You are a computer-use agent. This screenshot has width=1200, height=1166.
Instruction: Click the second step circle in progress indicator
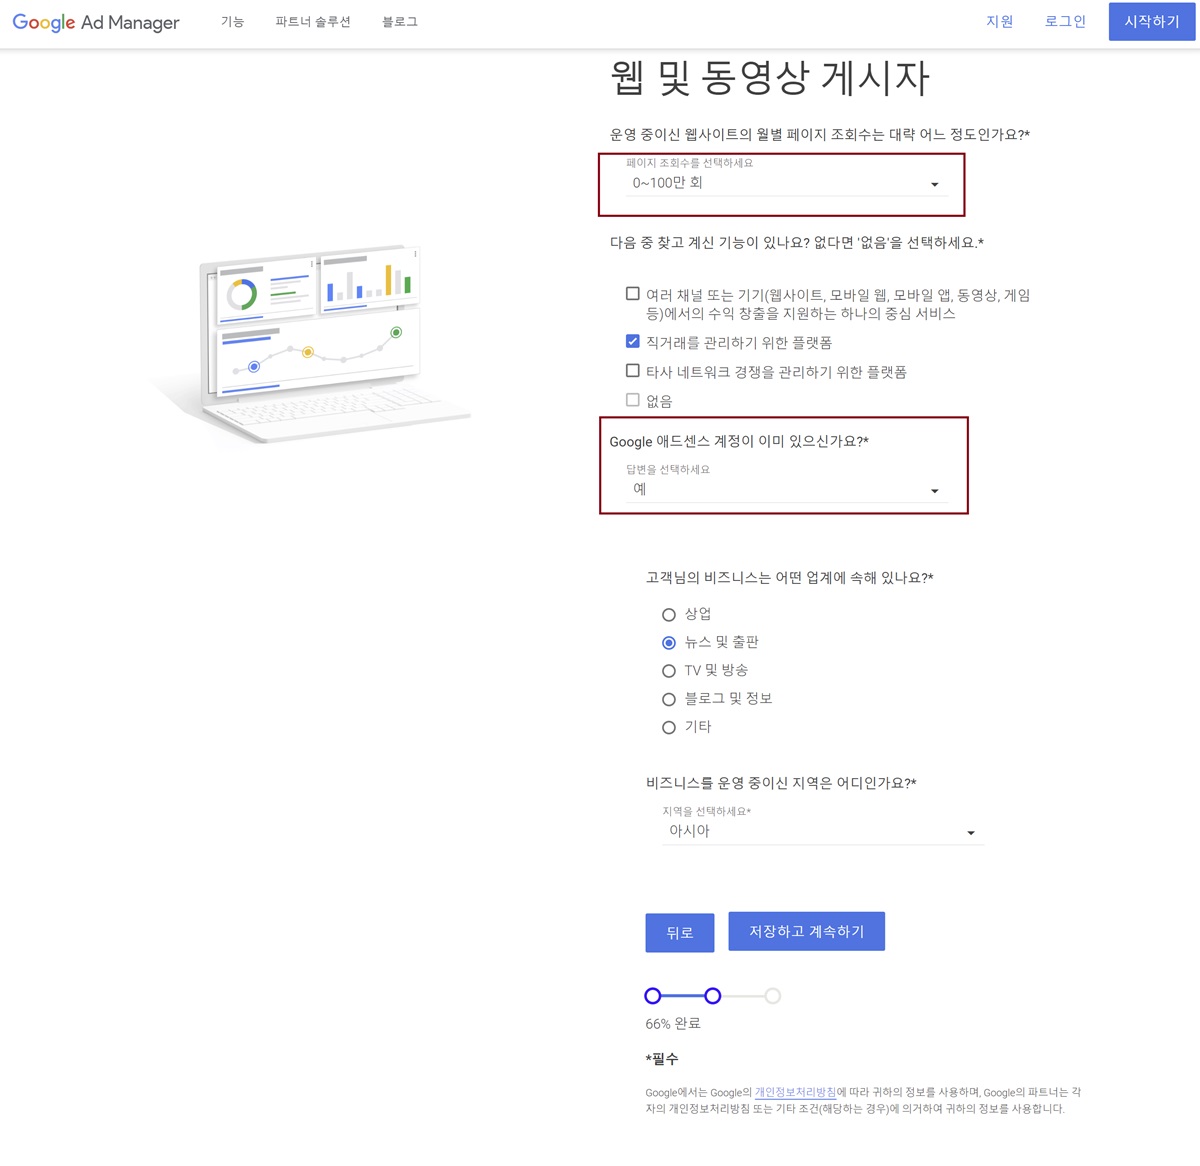click(x=712, y=996)
